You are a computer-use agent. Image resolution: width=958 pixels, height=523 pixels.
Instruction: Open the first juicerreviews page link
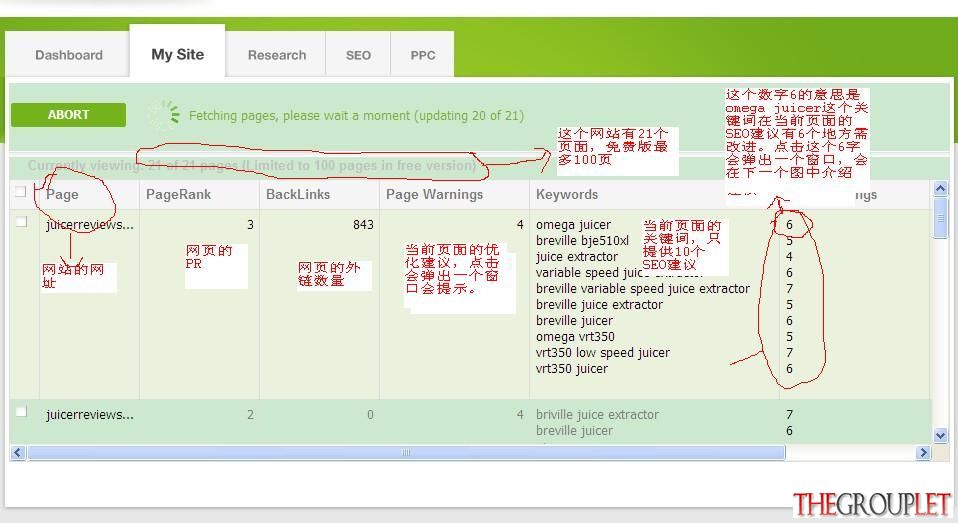point(90,225)
